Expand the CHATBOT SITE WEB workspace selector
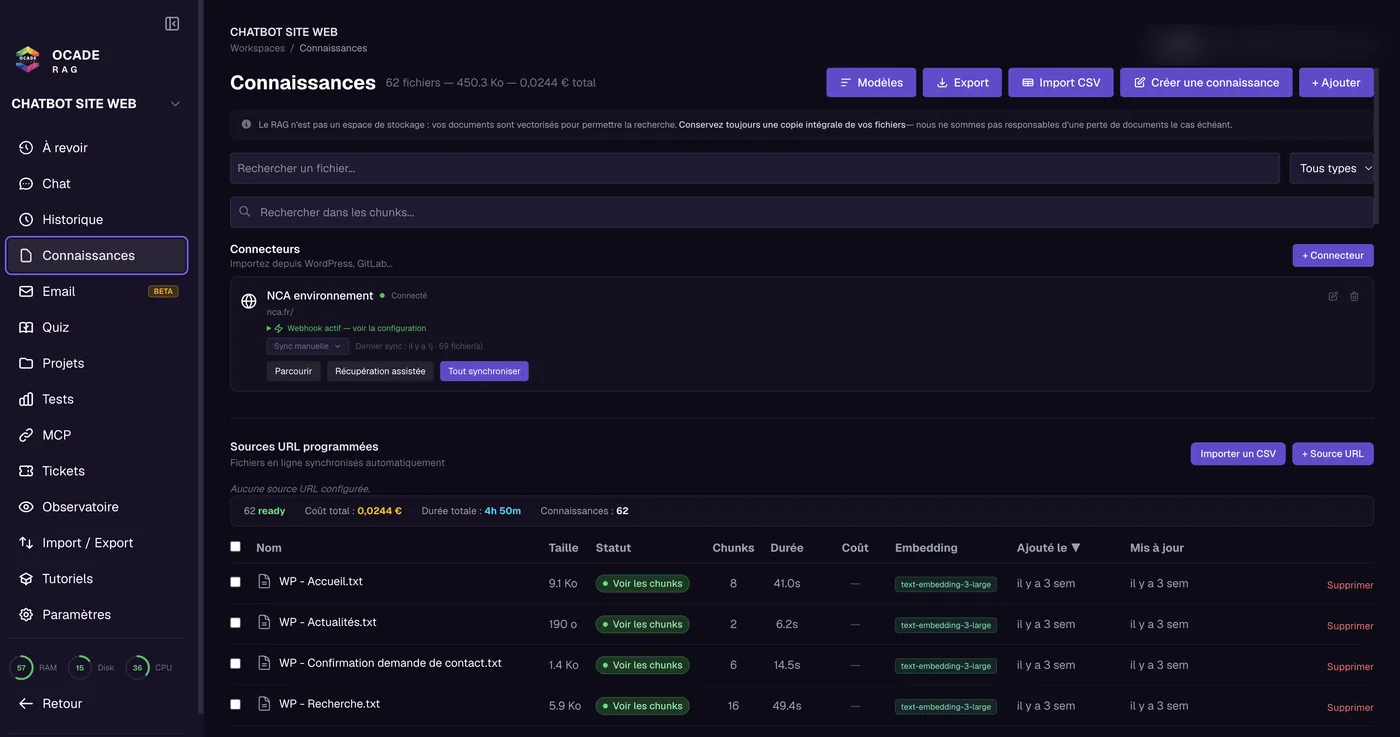 pos(96,104)
